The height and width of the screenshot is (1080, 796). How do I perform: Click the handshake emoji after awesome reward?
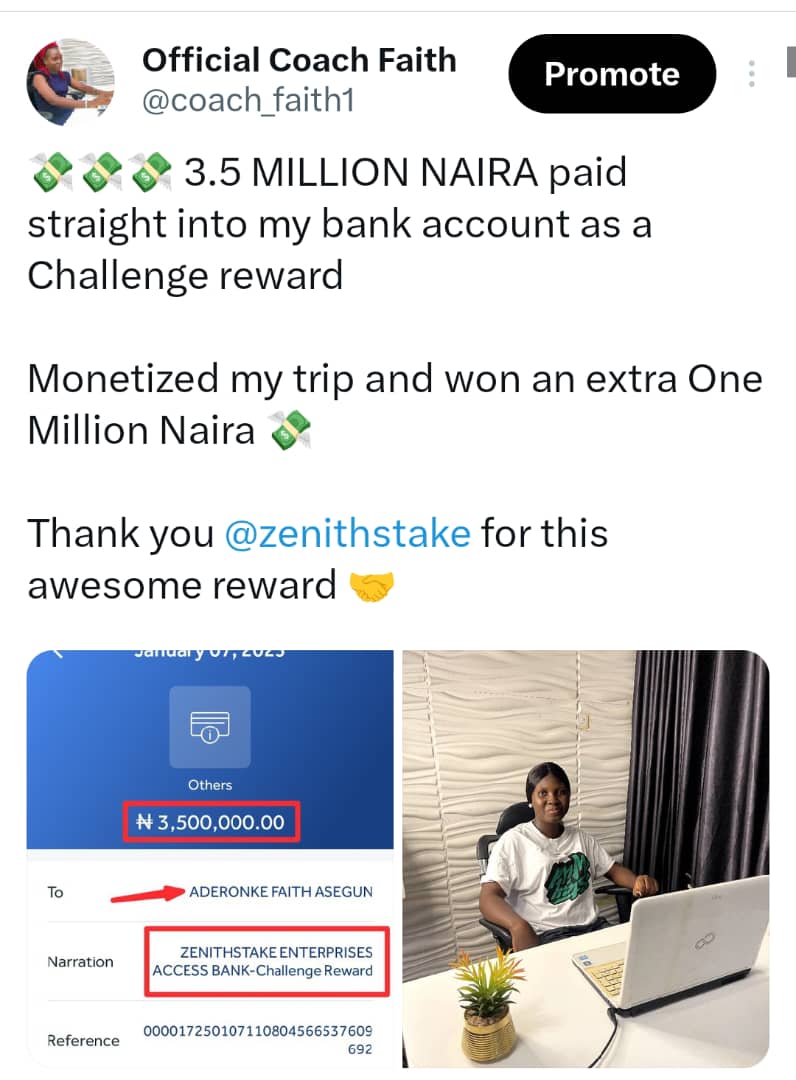pyautogui.click(x=371, y=586)
